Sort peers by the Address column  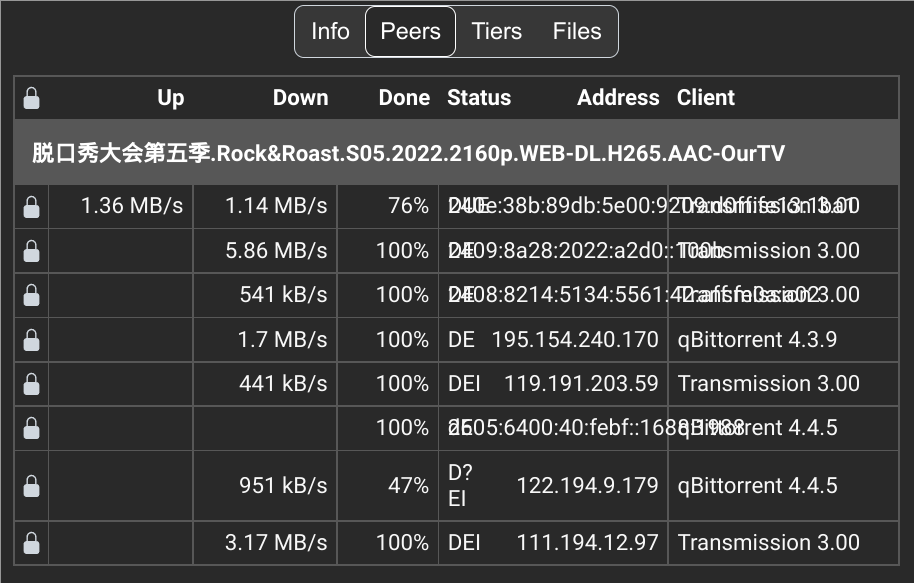pyautogui.click(x=618, y=97)
